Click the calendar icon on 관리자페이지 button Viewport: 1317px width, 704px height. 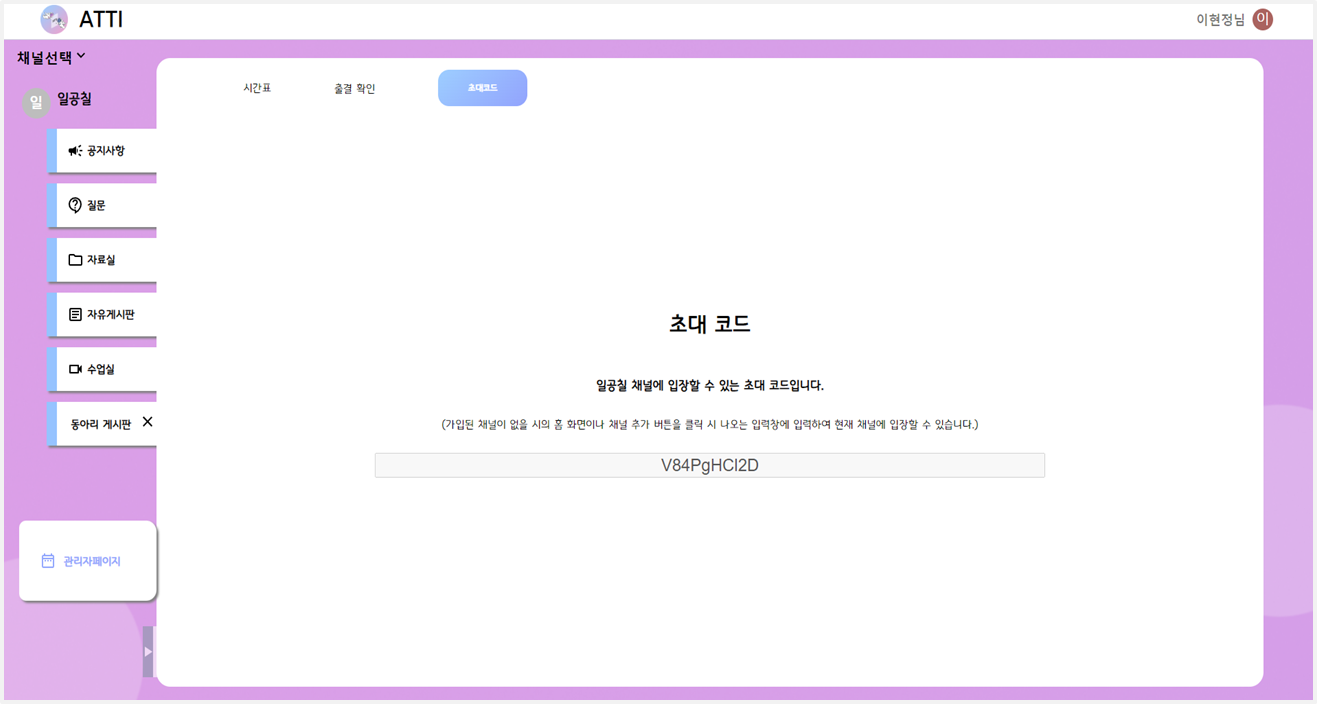[46, 561]
